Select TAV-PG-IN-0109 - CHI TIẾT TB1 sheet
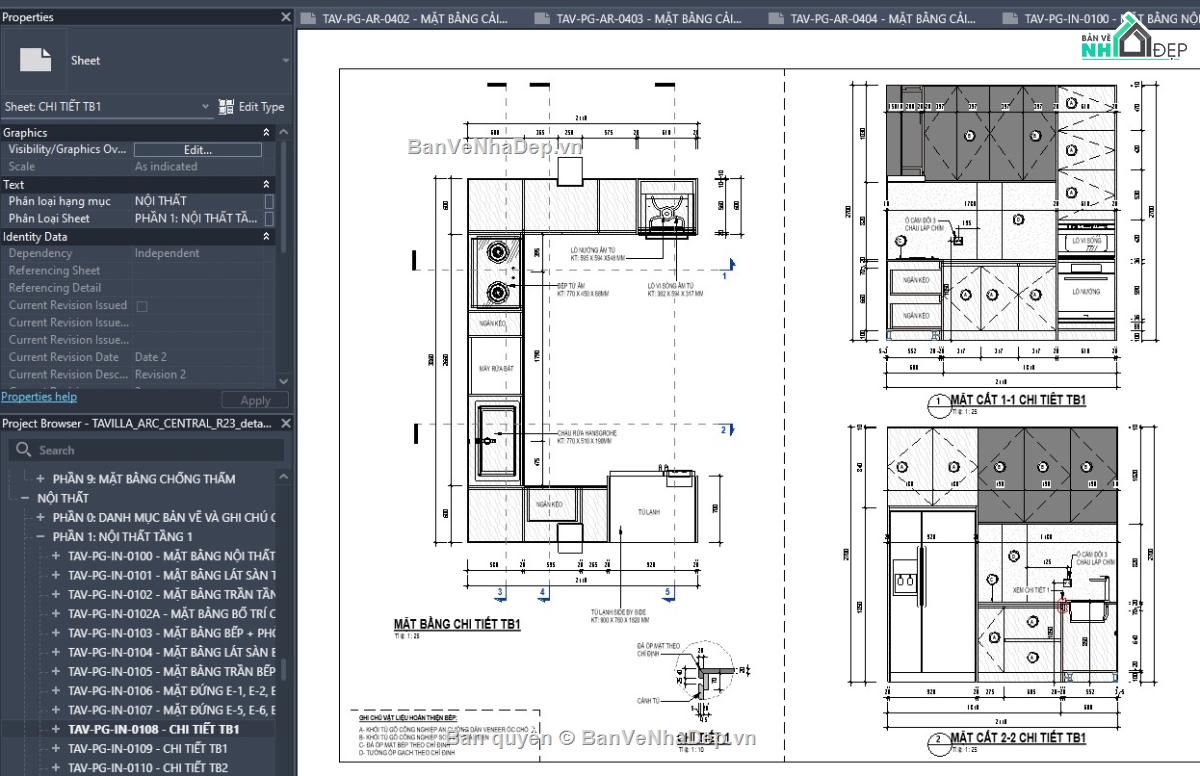The image size is (1200, 776). click(148, 749)
